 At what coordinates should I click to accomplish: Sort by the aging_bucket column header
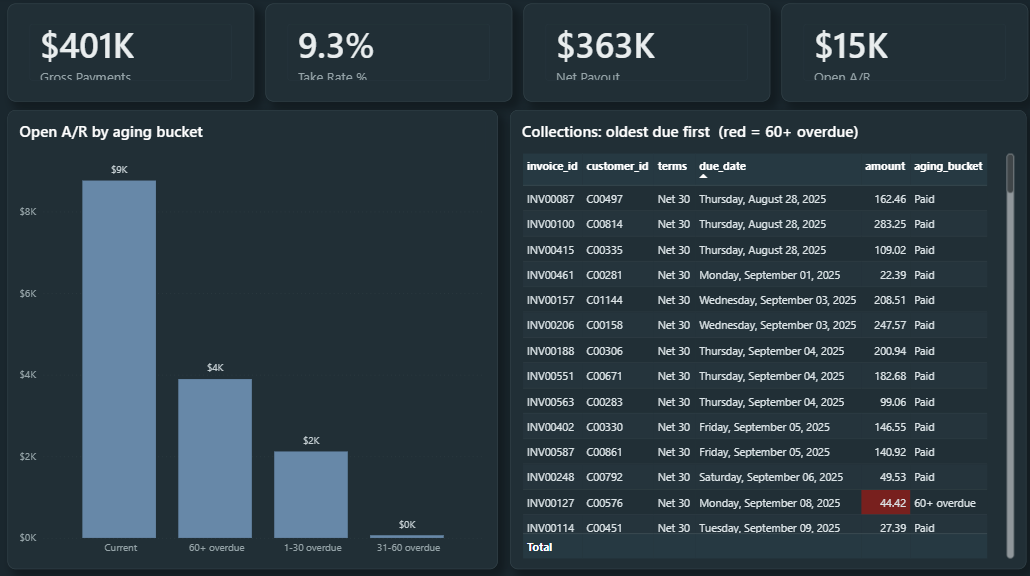click(x=948, y=166)
